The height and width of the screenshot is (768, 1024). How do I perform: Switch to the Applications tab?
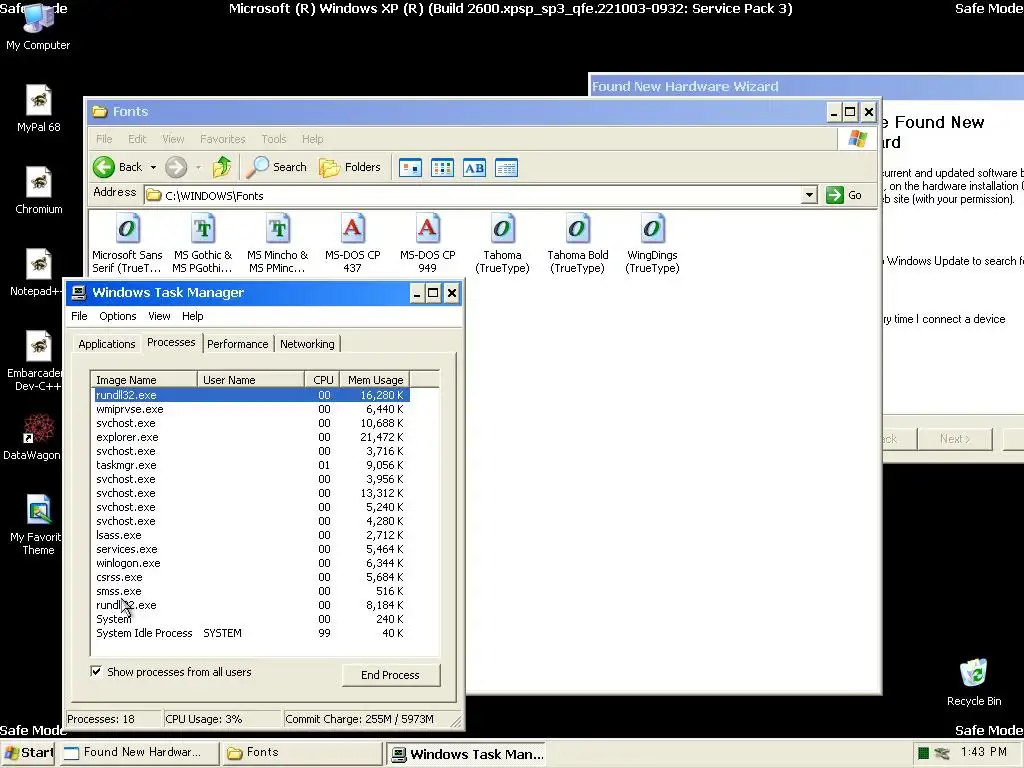(x=106, y=344)
